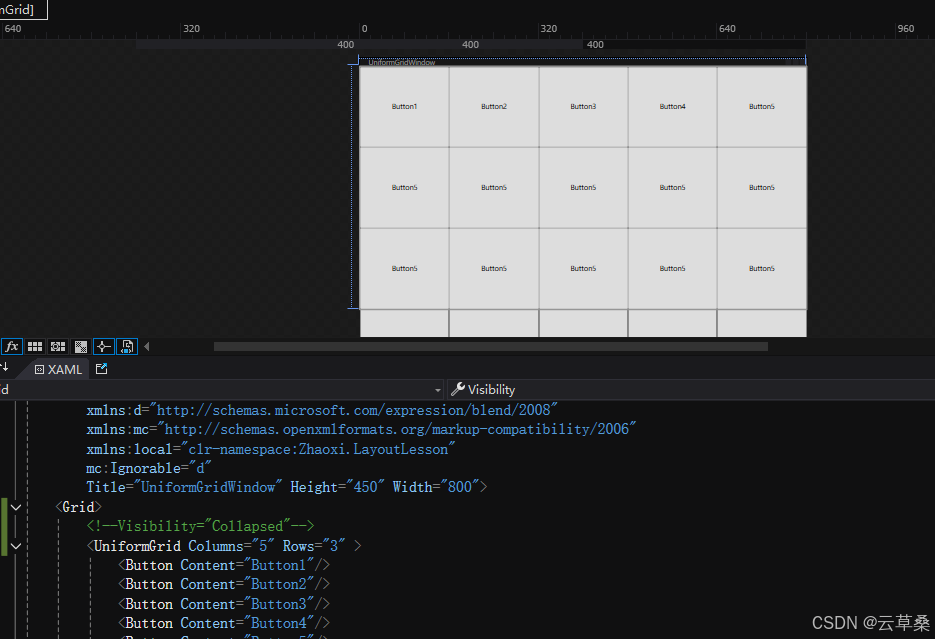Select Button2 in the designer preview
Viewport: 935px width, 639px height.
494,106
